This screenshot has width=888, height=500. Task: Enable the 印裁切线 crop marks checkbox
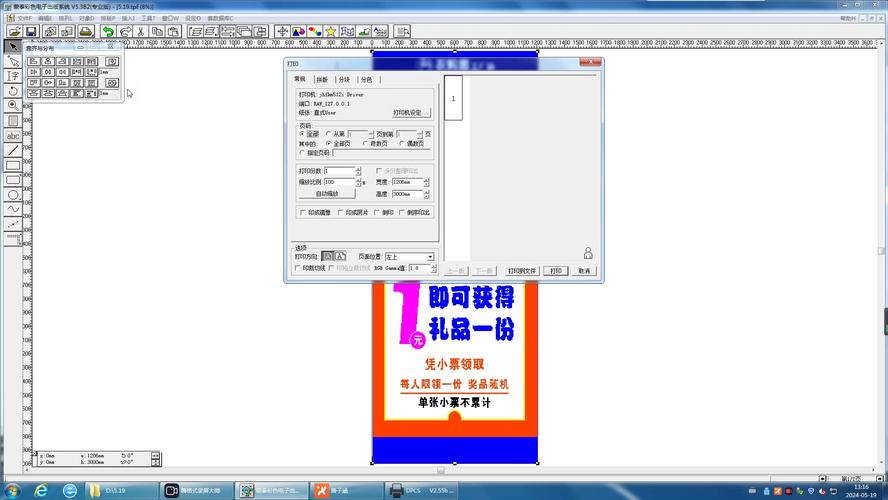tap(298, 268)
